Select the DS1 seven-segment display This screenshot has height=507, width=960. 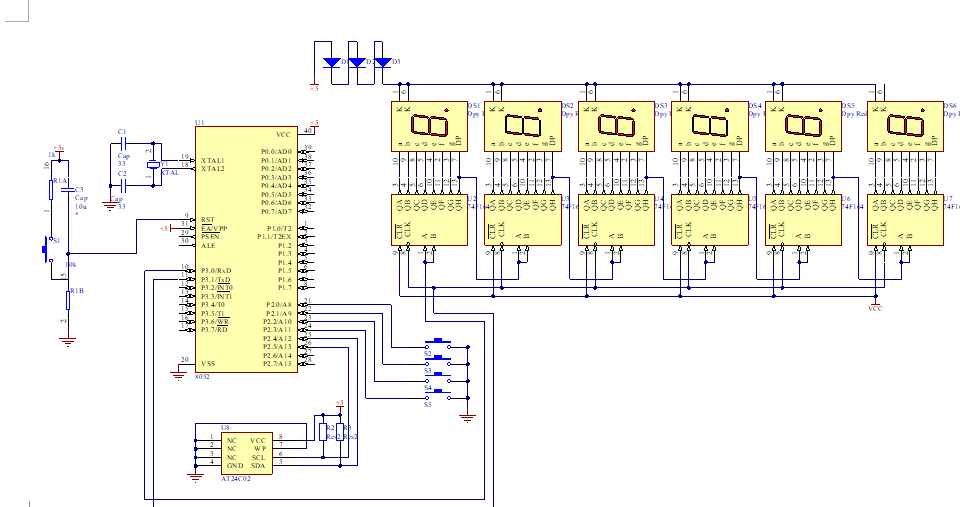(429, 127)
